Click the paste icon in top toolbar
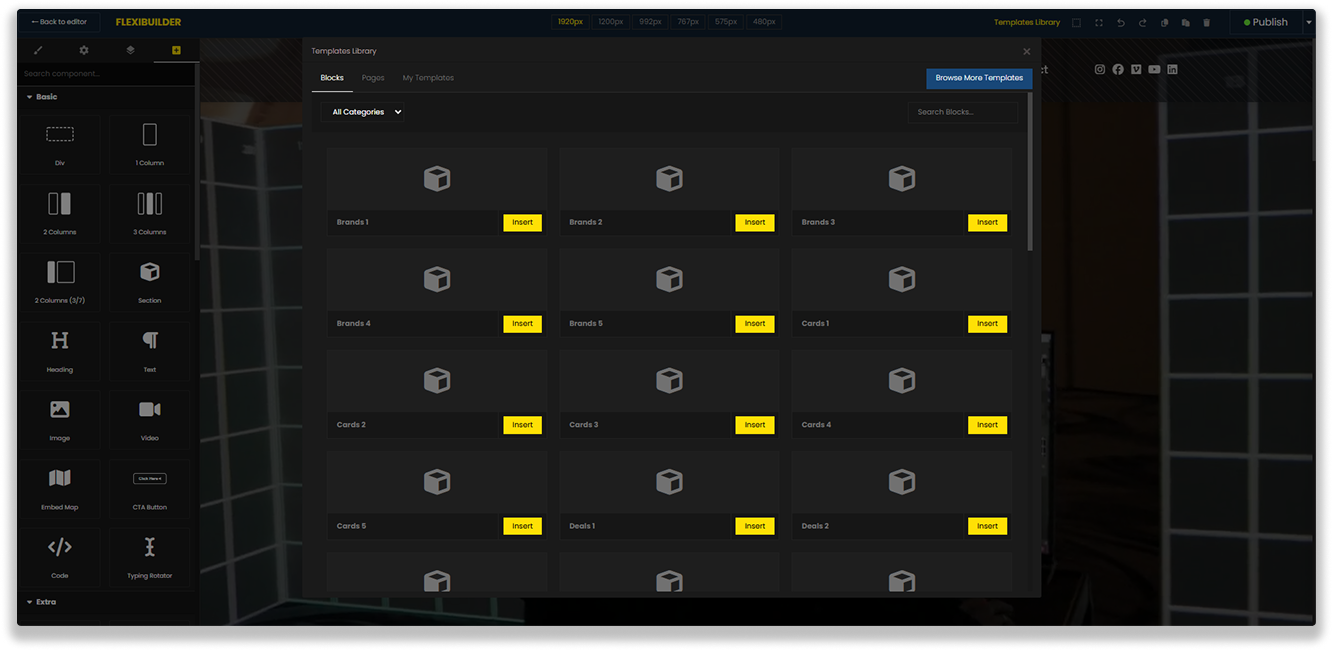The height and width of the screenshot is (651, 1333). [x=1185, y=22]
